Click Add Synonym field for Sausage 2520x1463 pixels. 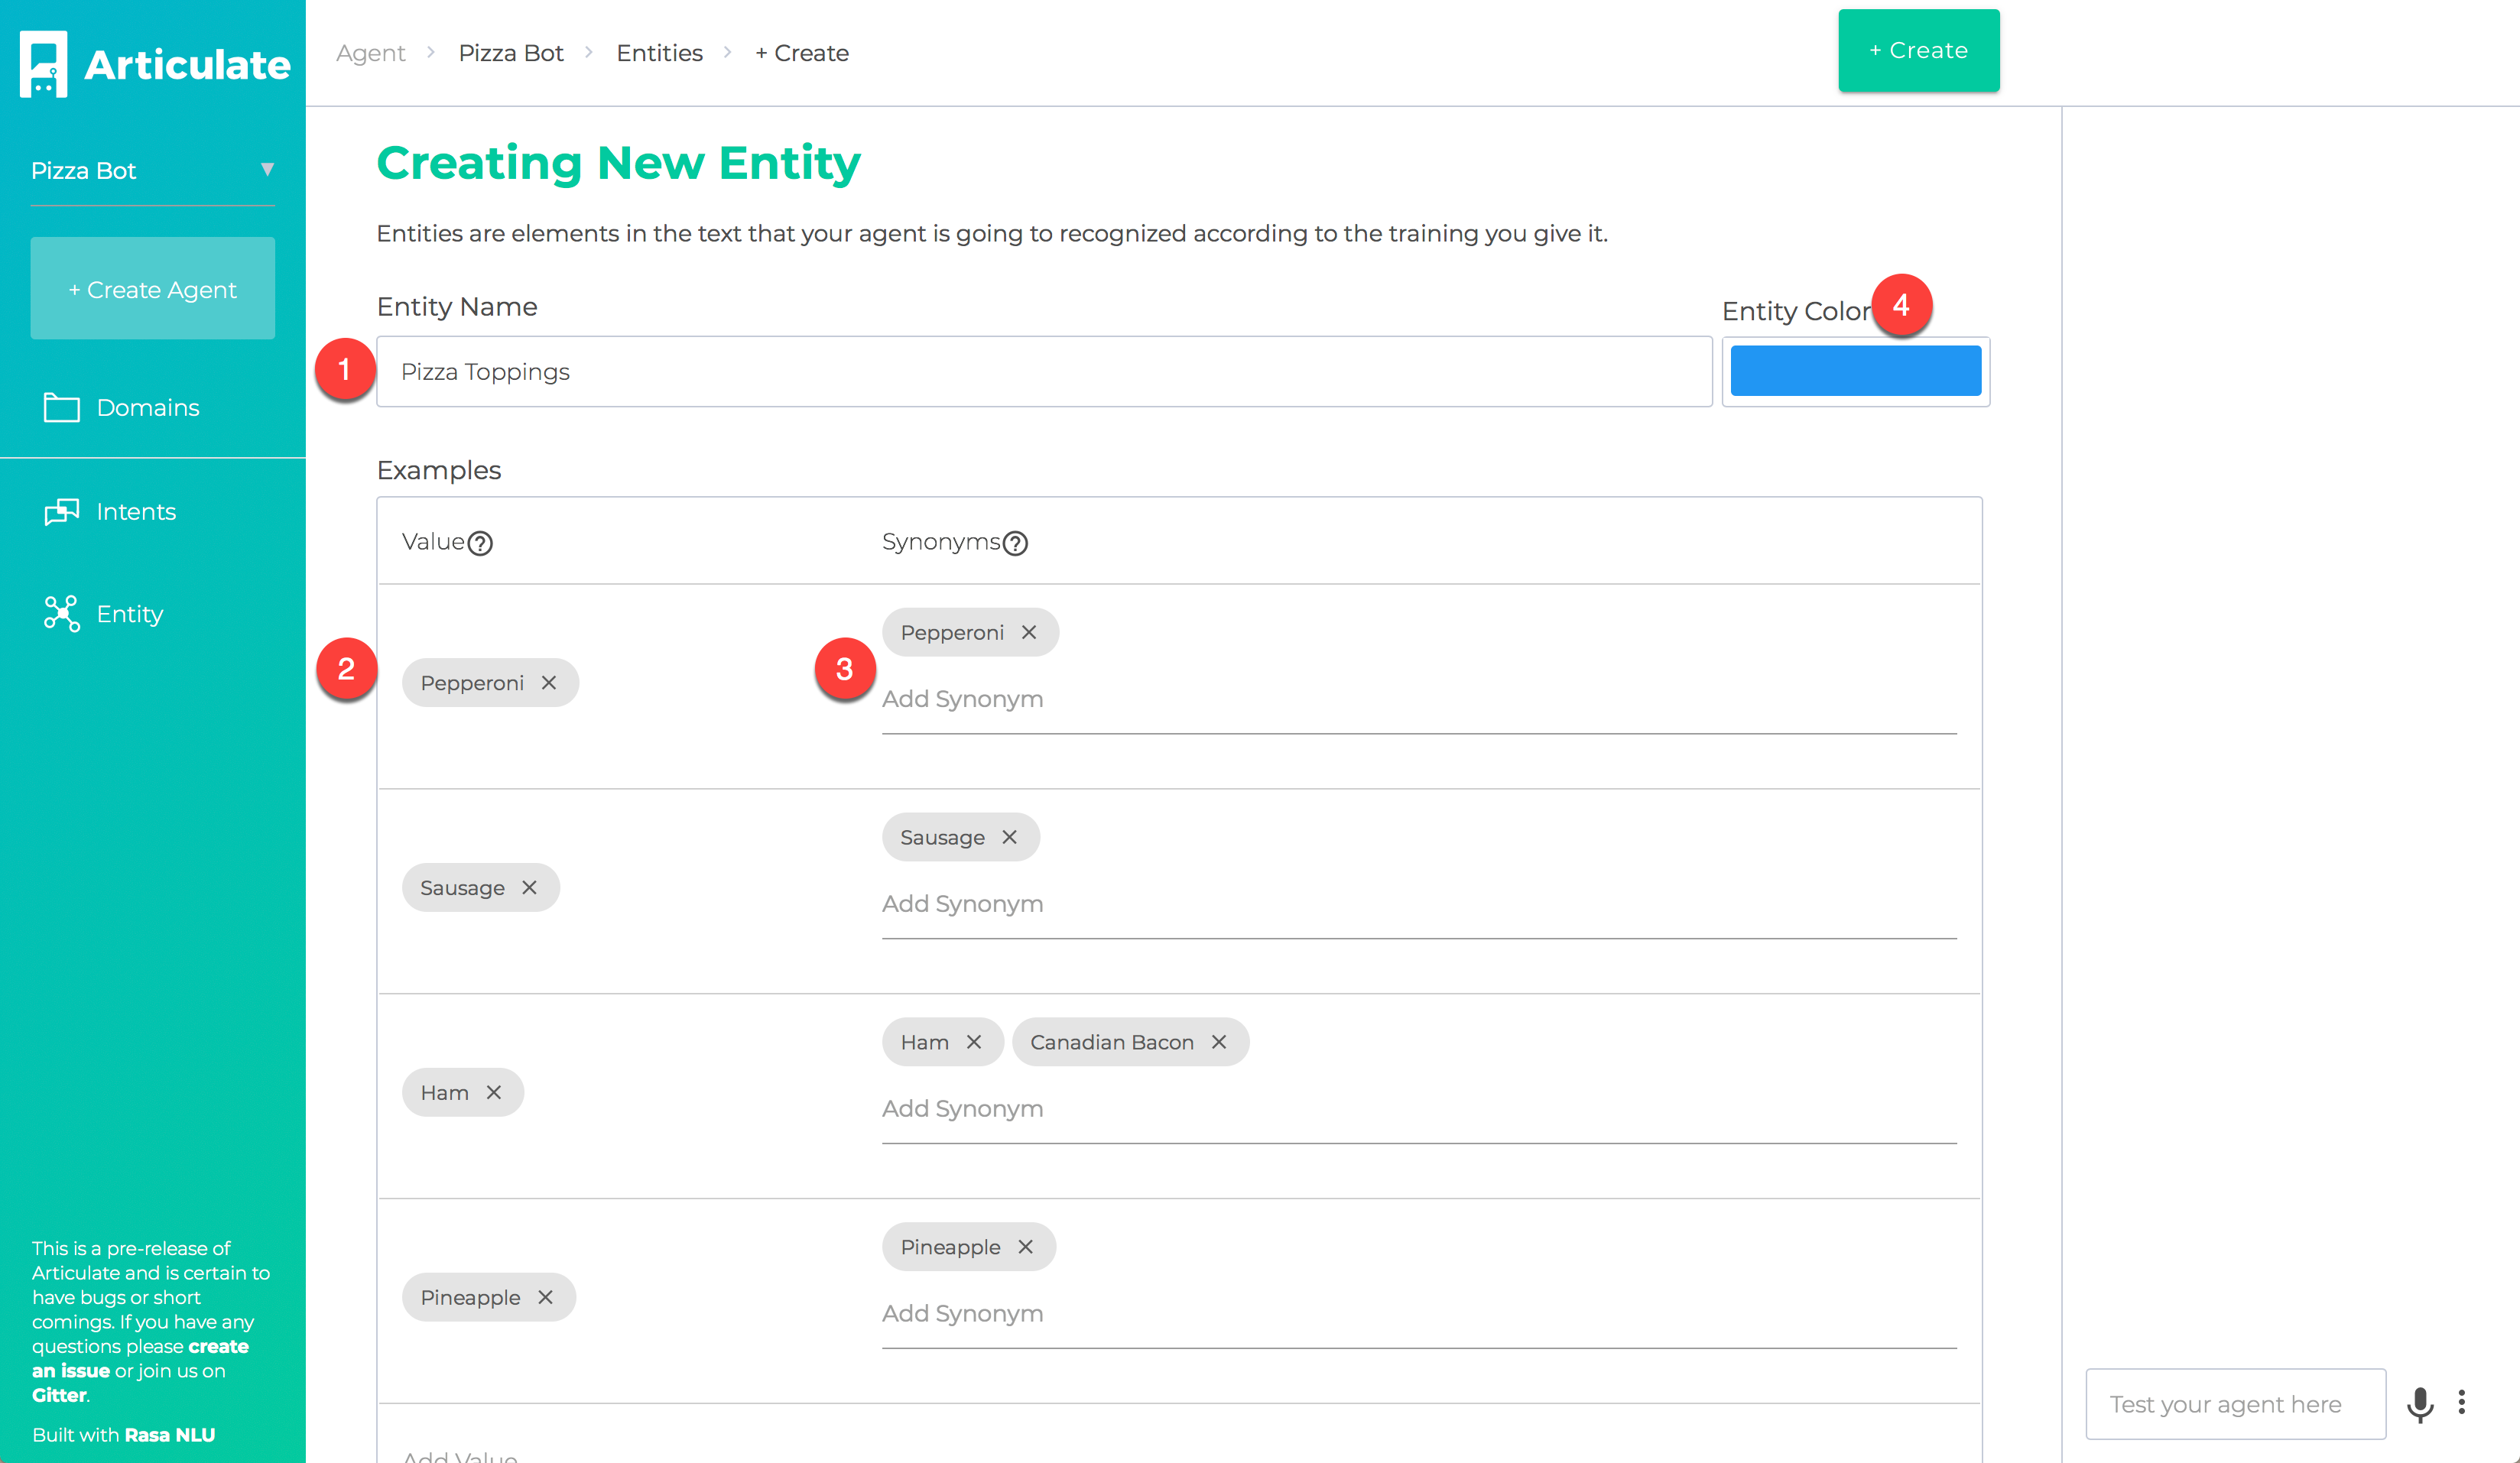[x=1418, y=905]
